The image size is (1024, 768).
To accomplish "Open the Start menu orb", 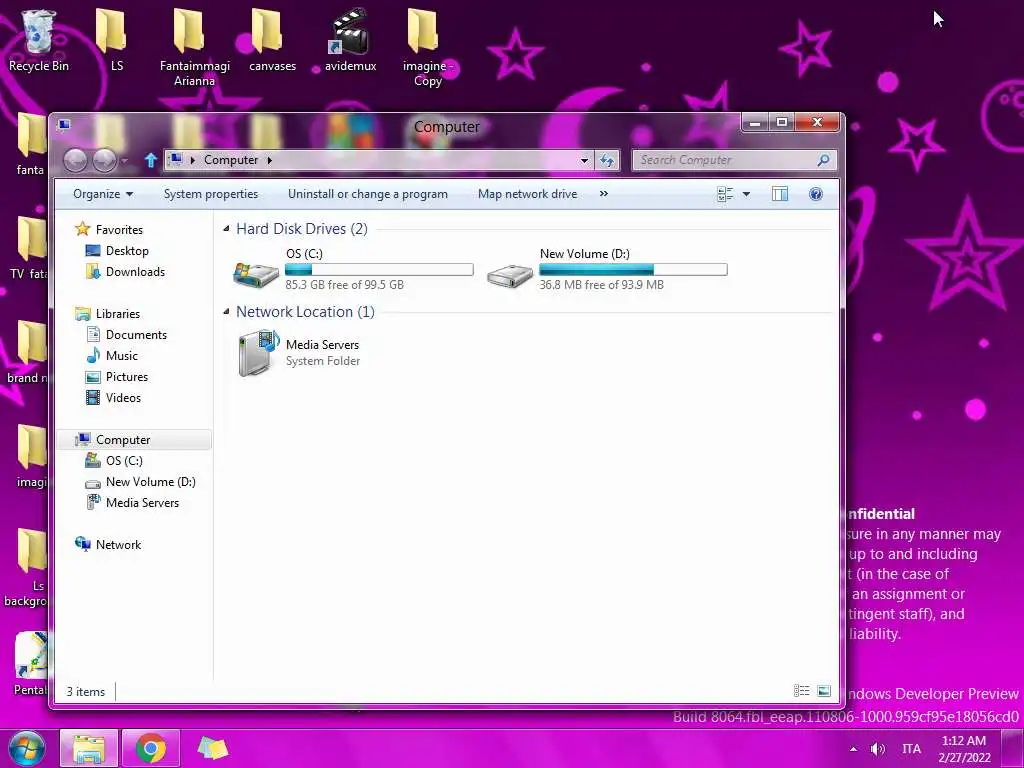I will pos(27,749).
